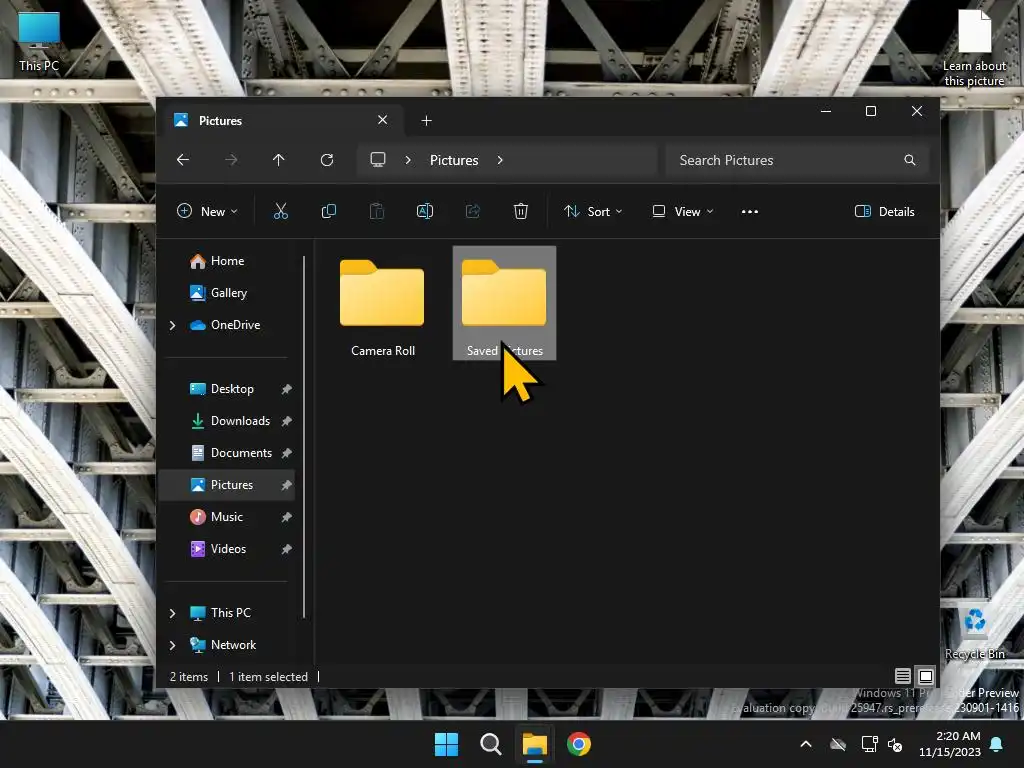Click the pin icon next to Downloads
This screenshot has height=768, width=1024.
[286, 421]
